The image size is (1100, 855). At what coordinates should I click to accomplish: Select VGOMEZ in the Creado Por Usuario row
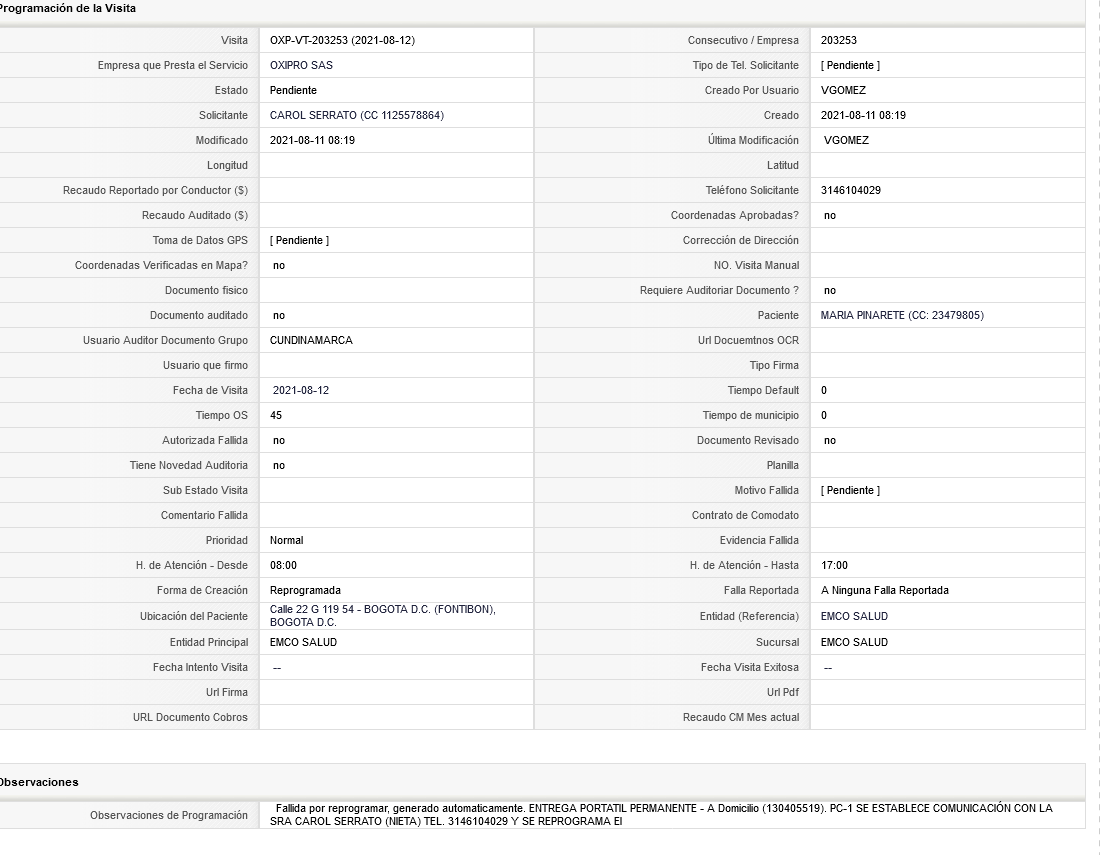[843, 90]
